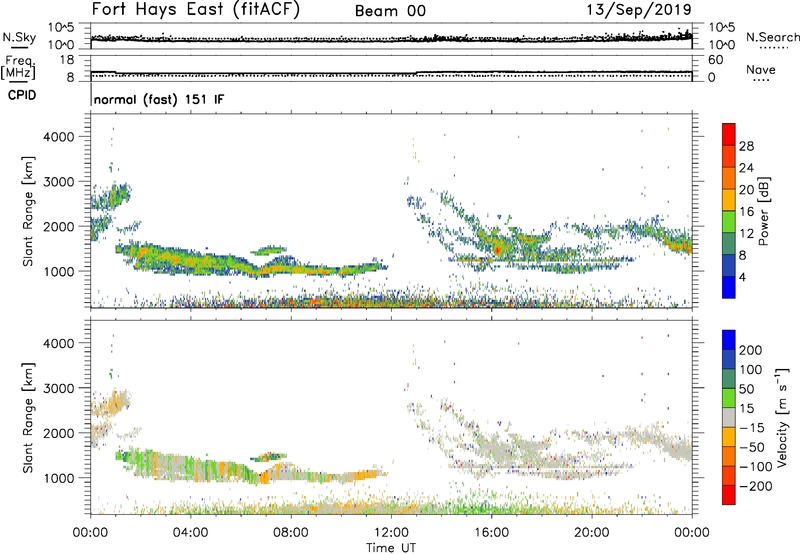Viewport: 800px width, 554px height.
Task: Select the '20:00' time tick label
Action: (592, 533)
